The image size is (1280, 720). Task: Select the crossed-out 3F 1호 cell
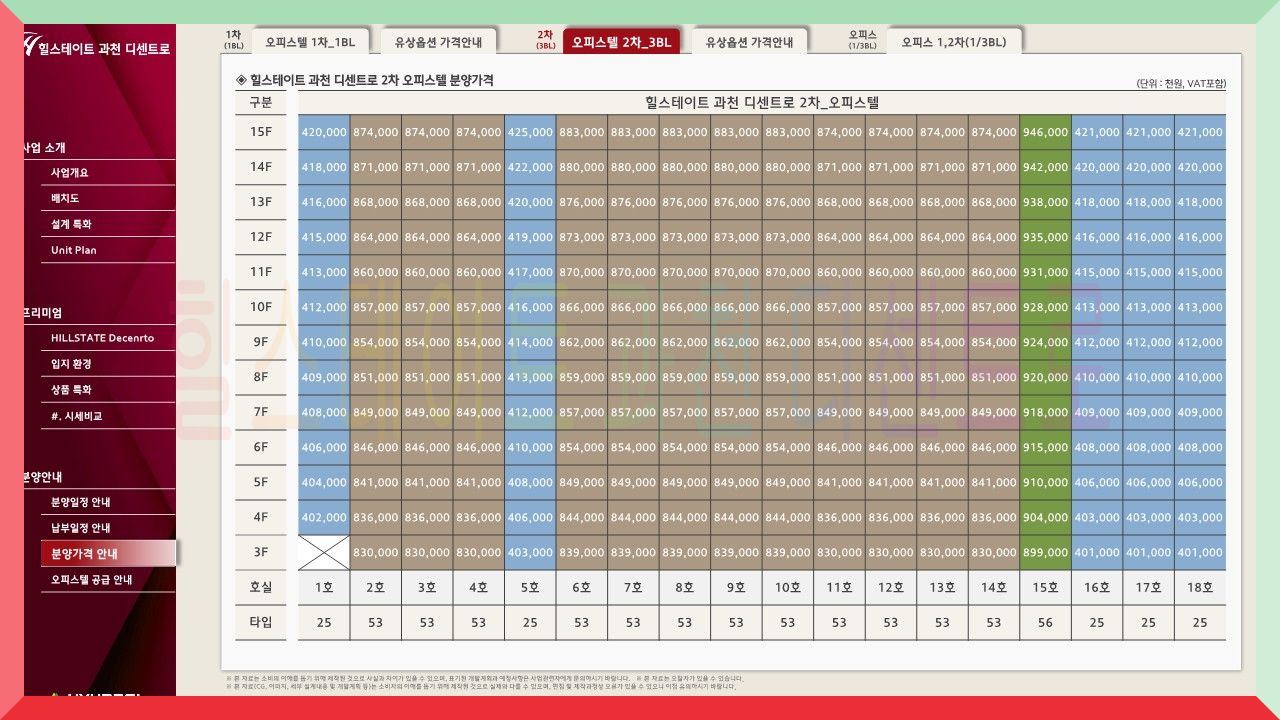coord(324,552)
